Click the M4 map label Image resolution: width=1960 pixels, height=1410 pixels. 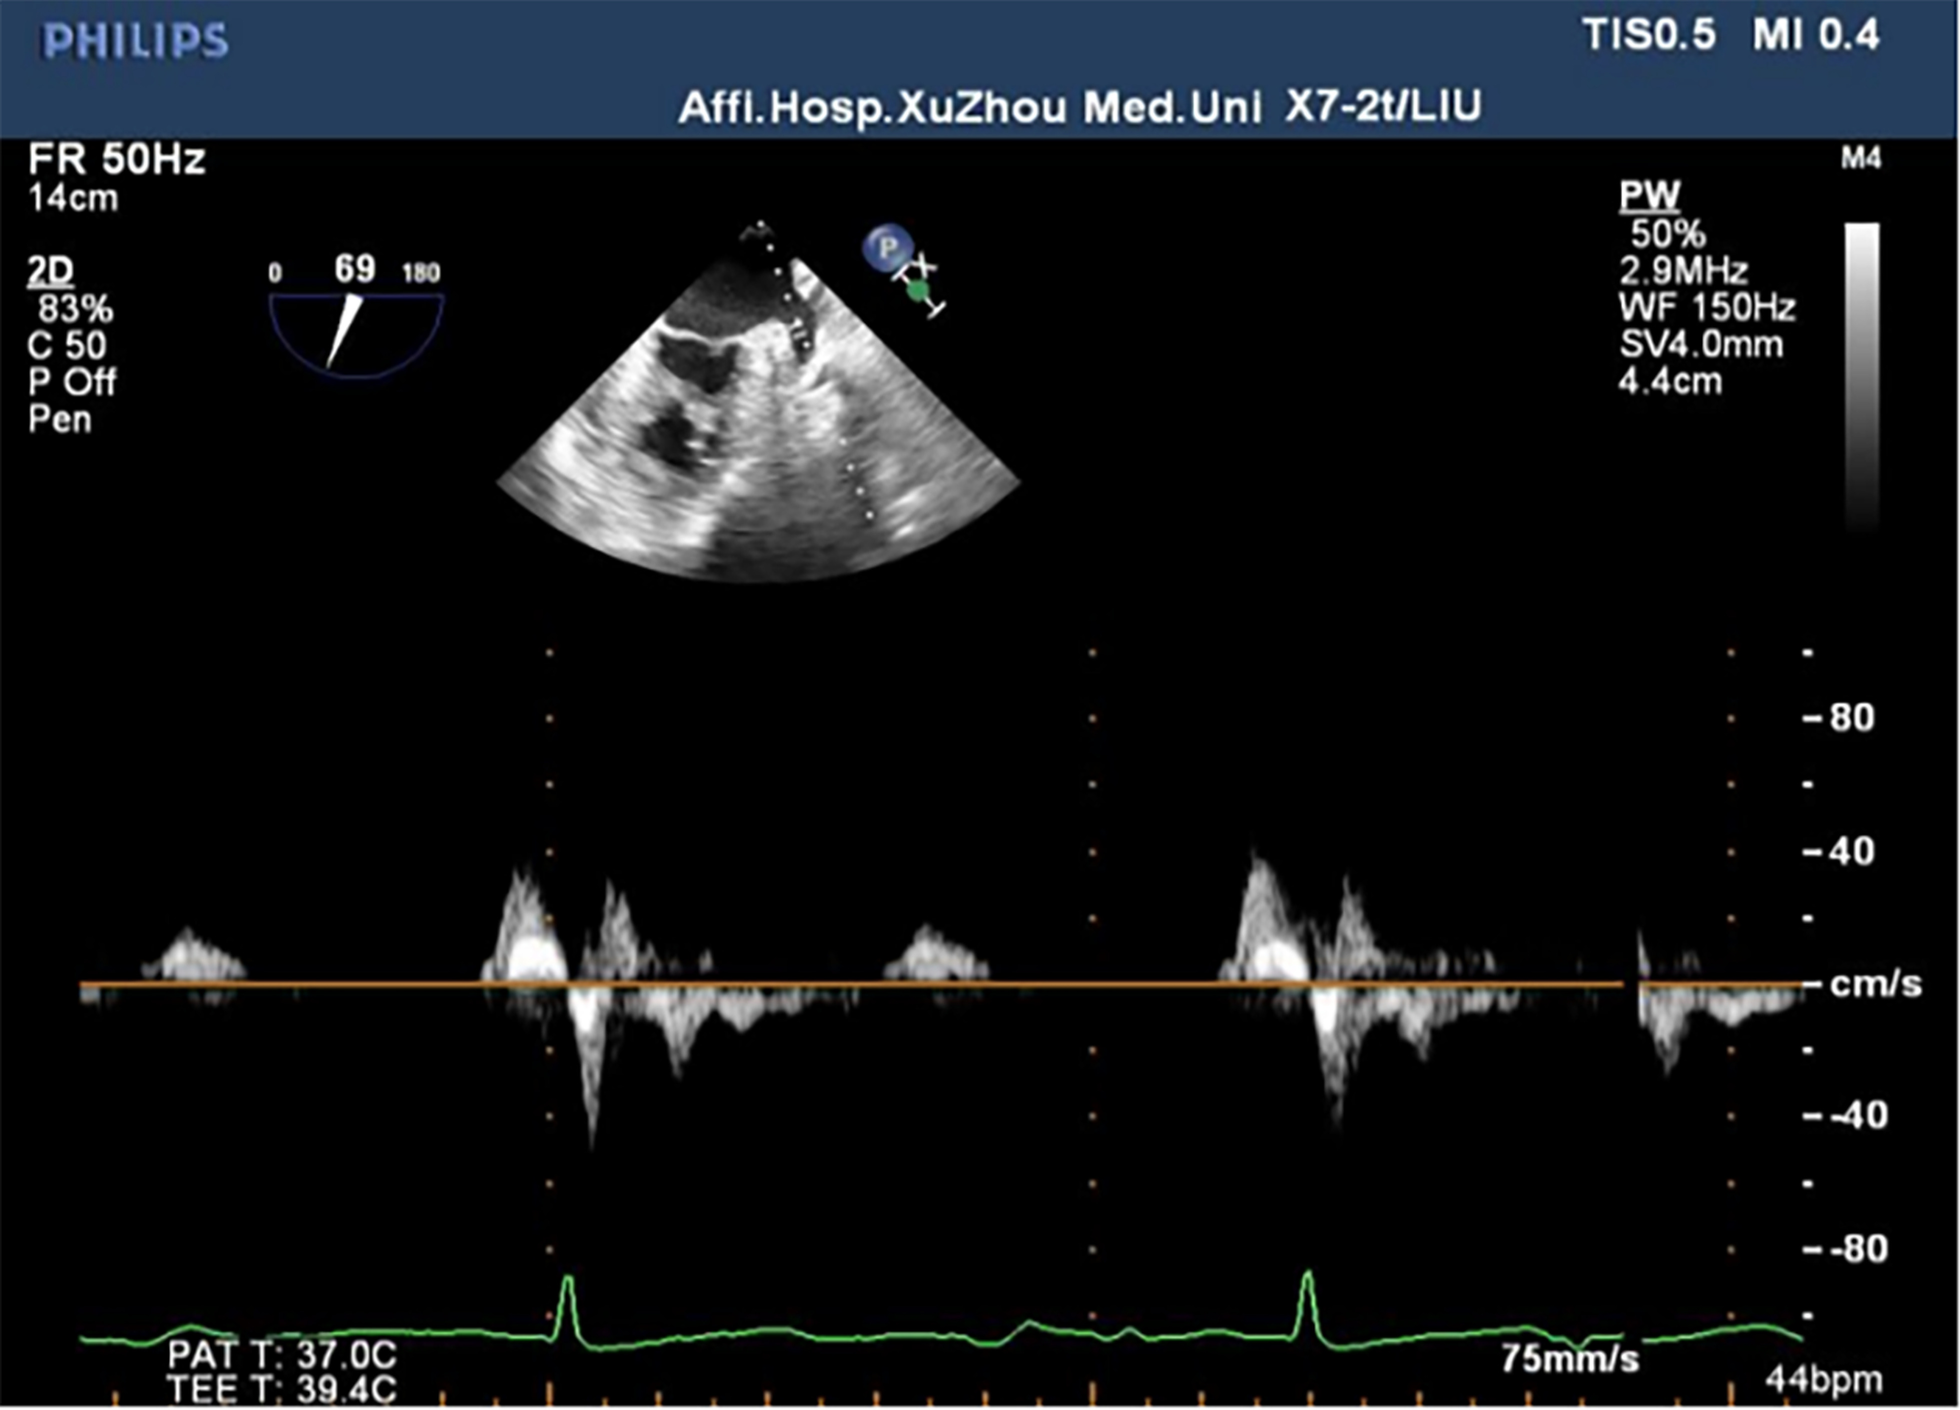click(1861, 159)
